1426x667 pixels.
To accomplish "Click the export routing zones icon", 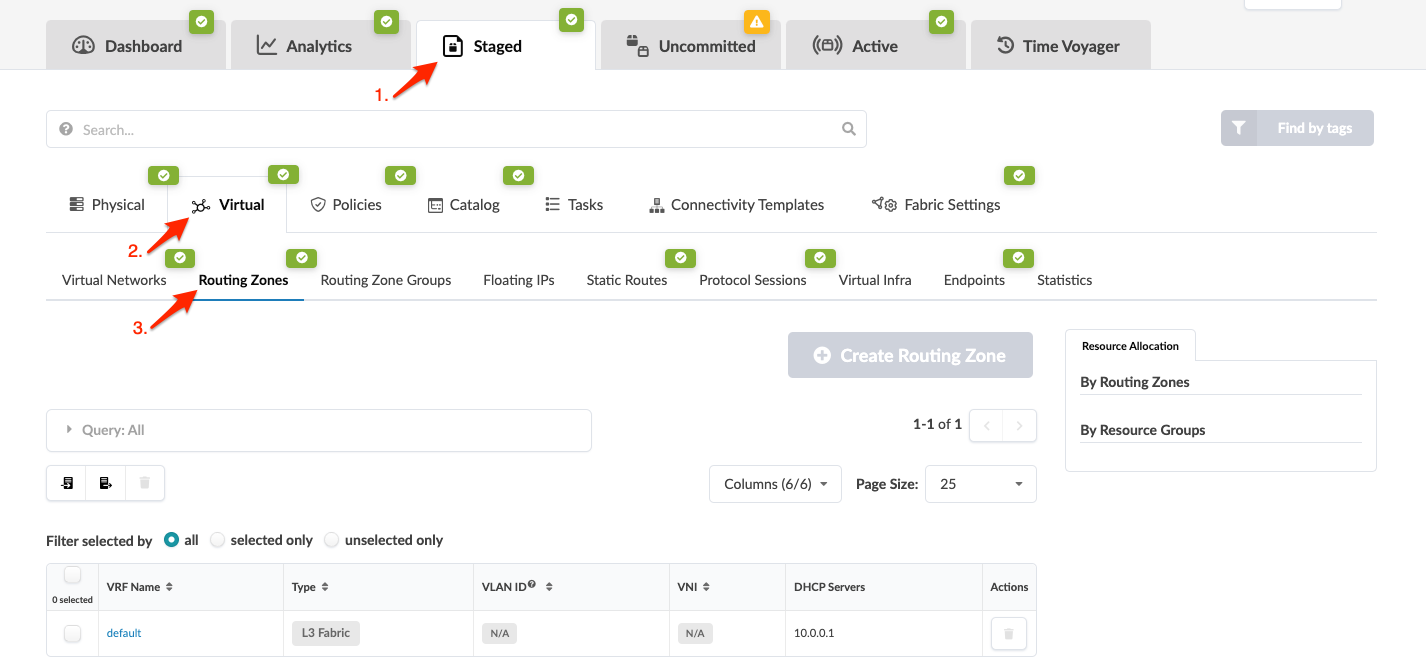I will pos(106,483).
